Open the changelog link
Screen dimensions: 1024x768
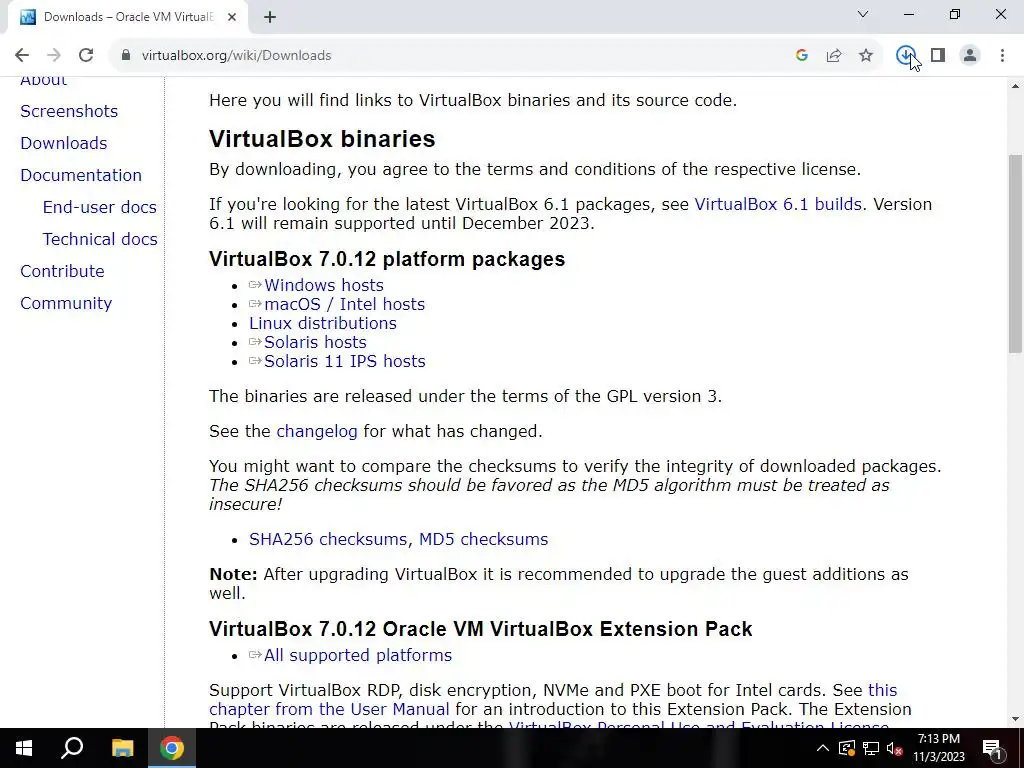[317, 432]
